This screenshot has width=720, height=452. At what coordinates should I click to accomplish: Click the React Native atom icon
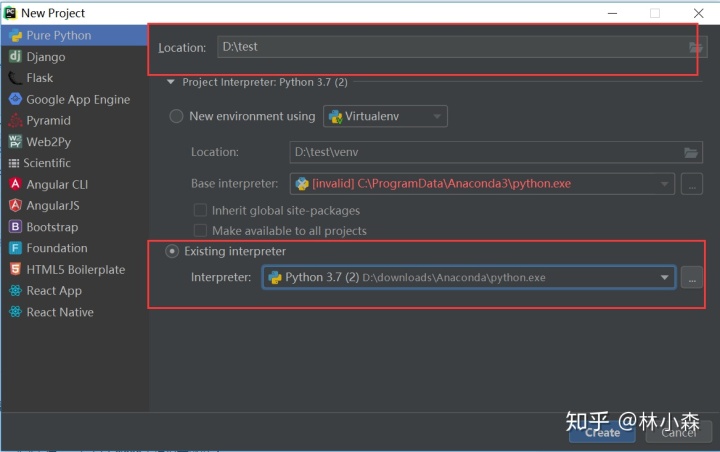point(15,312)
